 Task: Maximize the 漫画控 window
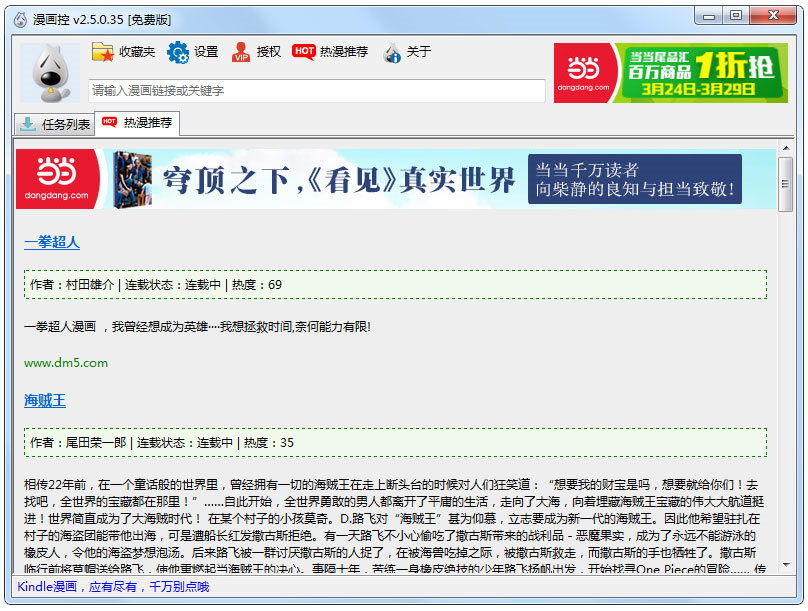click(736, 15)
